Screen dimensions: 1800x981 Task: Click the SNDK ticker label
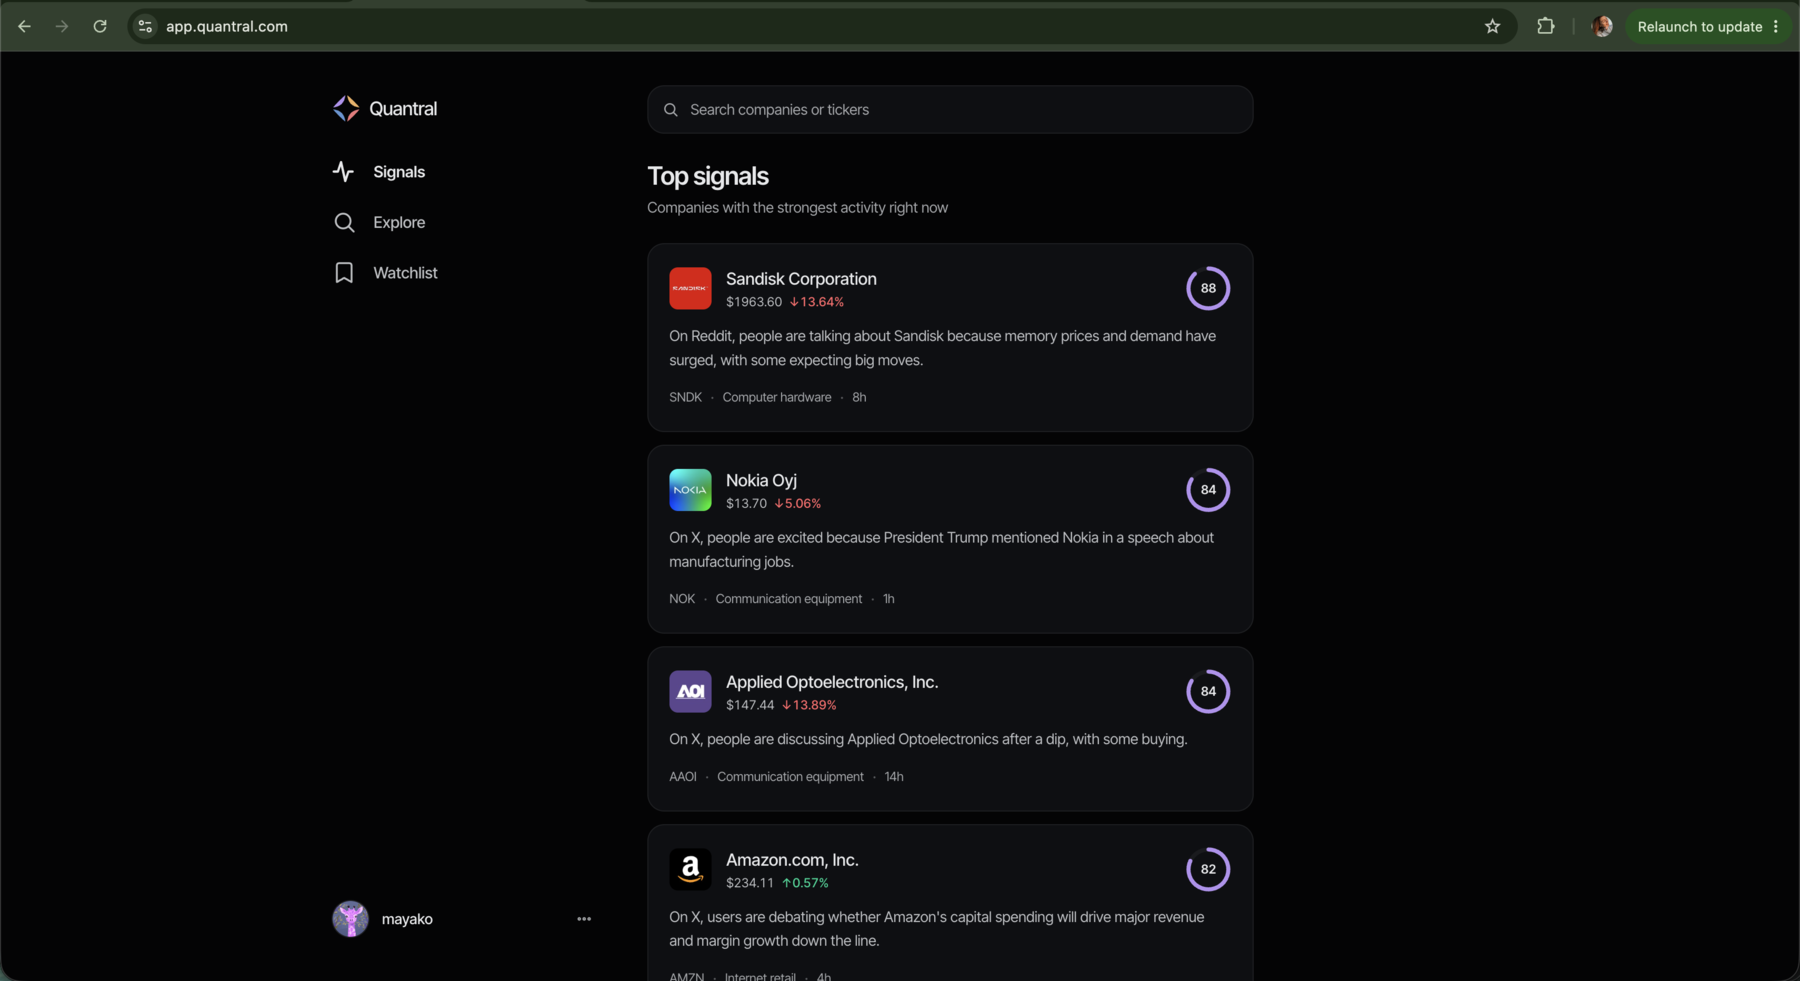coord(685,397)
